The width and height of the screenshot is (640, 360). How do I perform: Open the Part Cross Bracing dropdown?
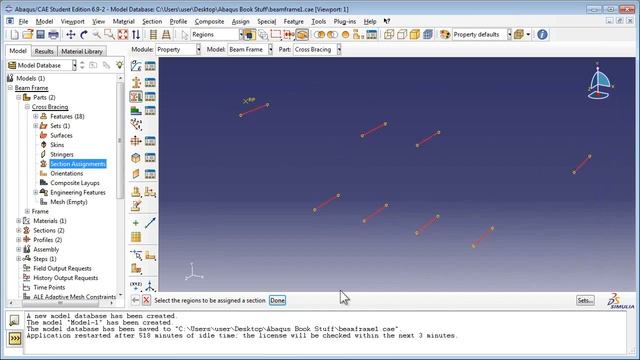coord(339,49)
